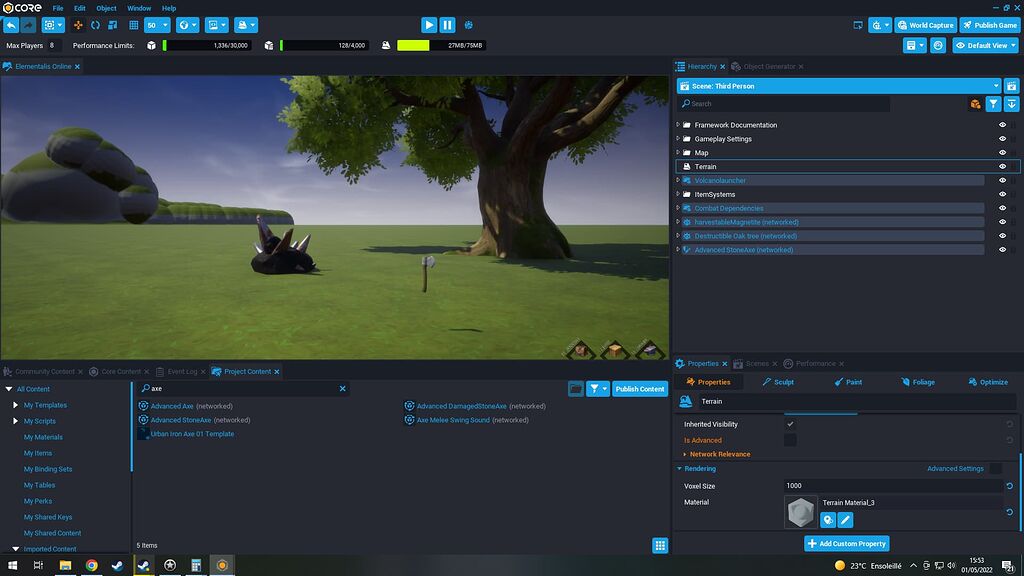
Task: Open multiplayer preview settings icon beside Pause
Action: 468,25
